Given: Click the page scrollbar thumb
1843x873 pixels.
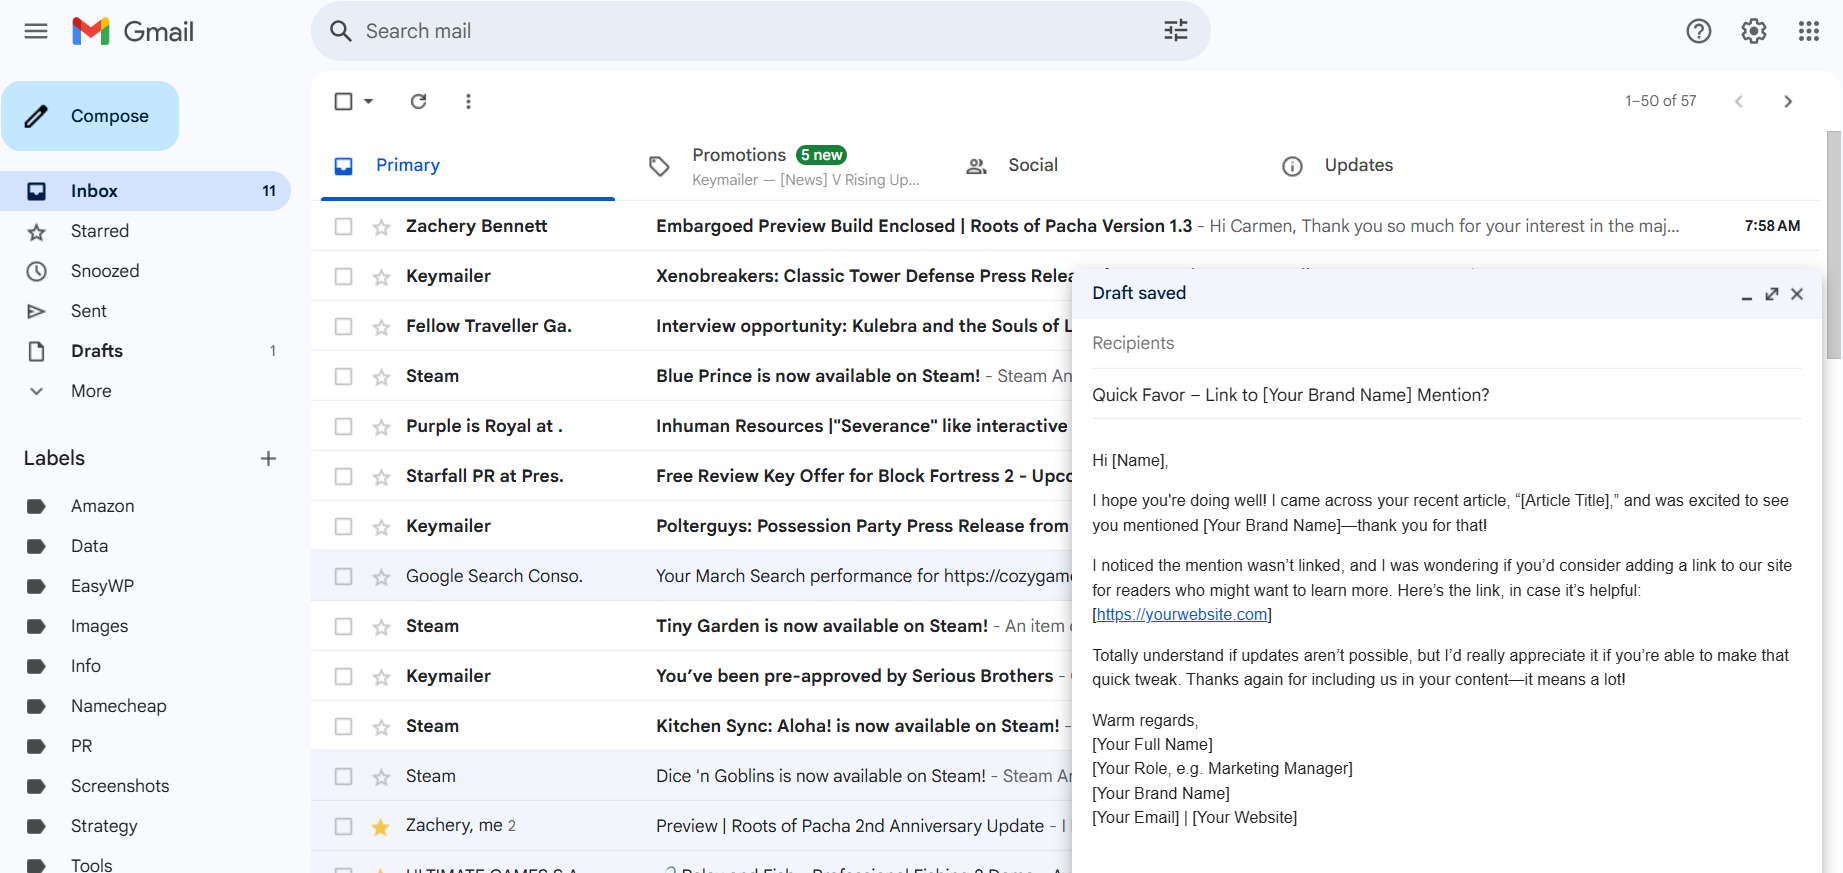Looking at the screenshot, I should pyautogui.click(x=1834, y=245).
